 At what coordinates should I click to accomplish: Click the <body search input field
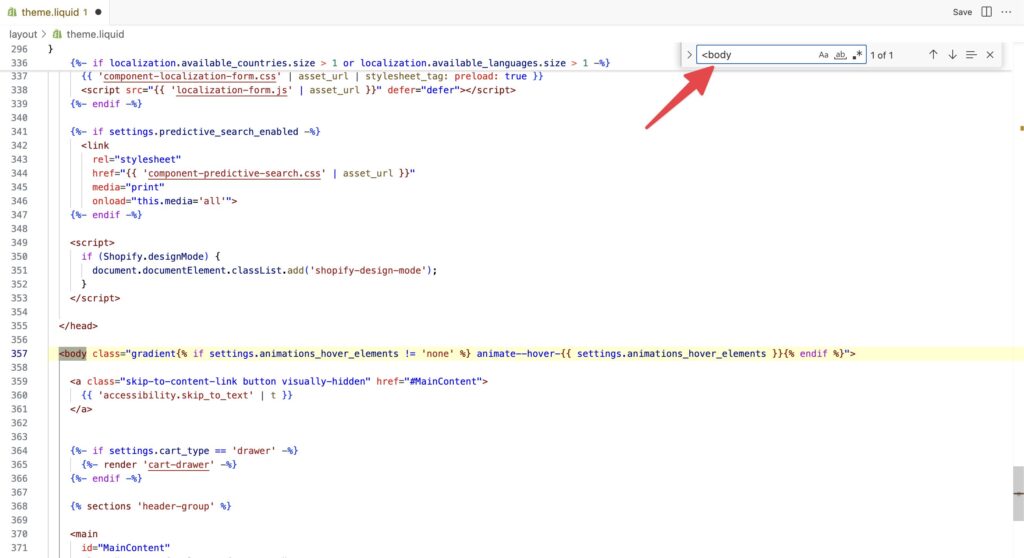(756, 55)
